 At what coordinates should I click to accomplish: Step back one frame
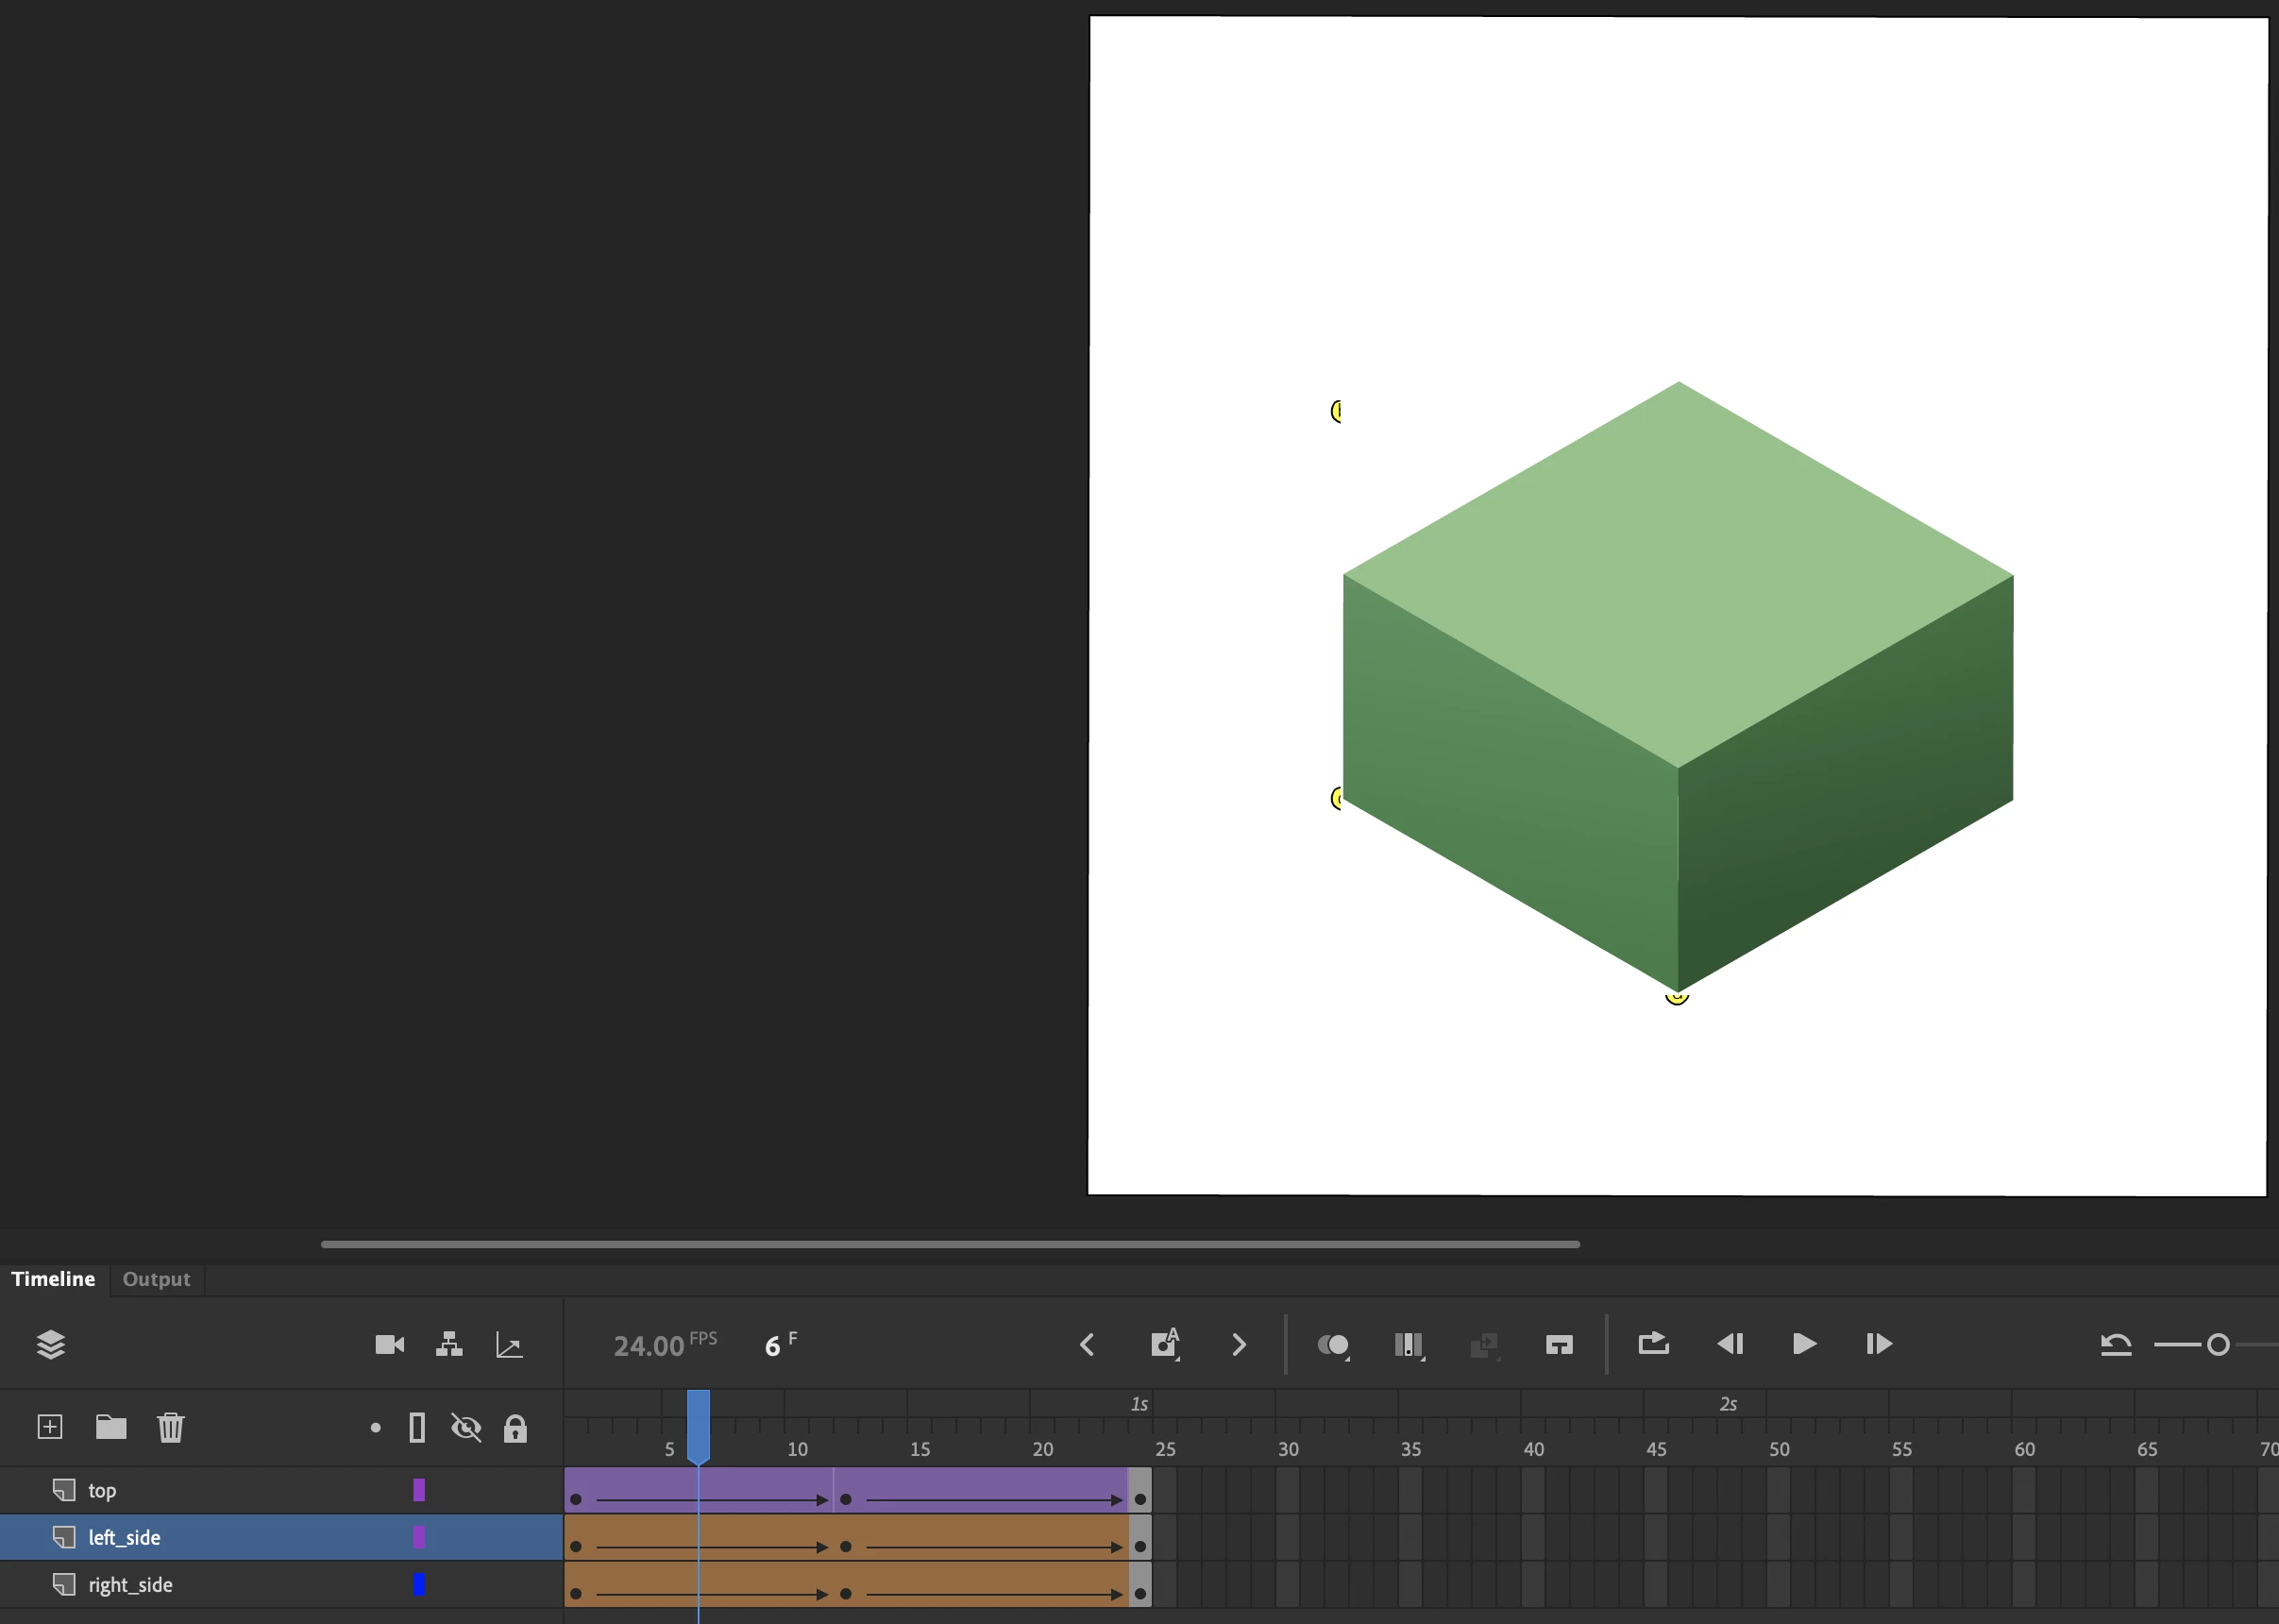[x=1730, y=1344]
